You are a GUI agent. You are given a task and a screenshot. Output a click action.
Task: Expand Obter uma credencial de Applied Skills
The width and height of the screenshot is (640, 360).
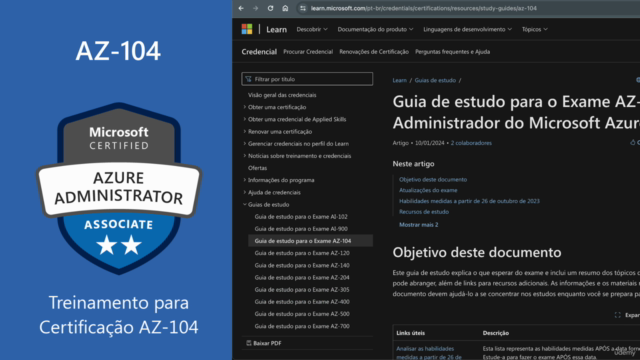point(297,119)
